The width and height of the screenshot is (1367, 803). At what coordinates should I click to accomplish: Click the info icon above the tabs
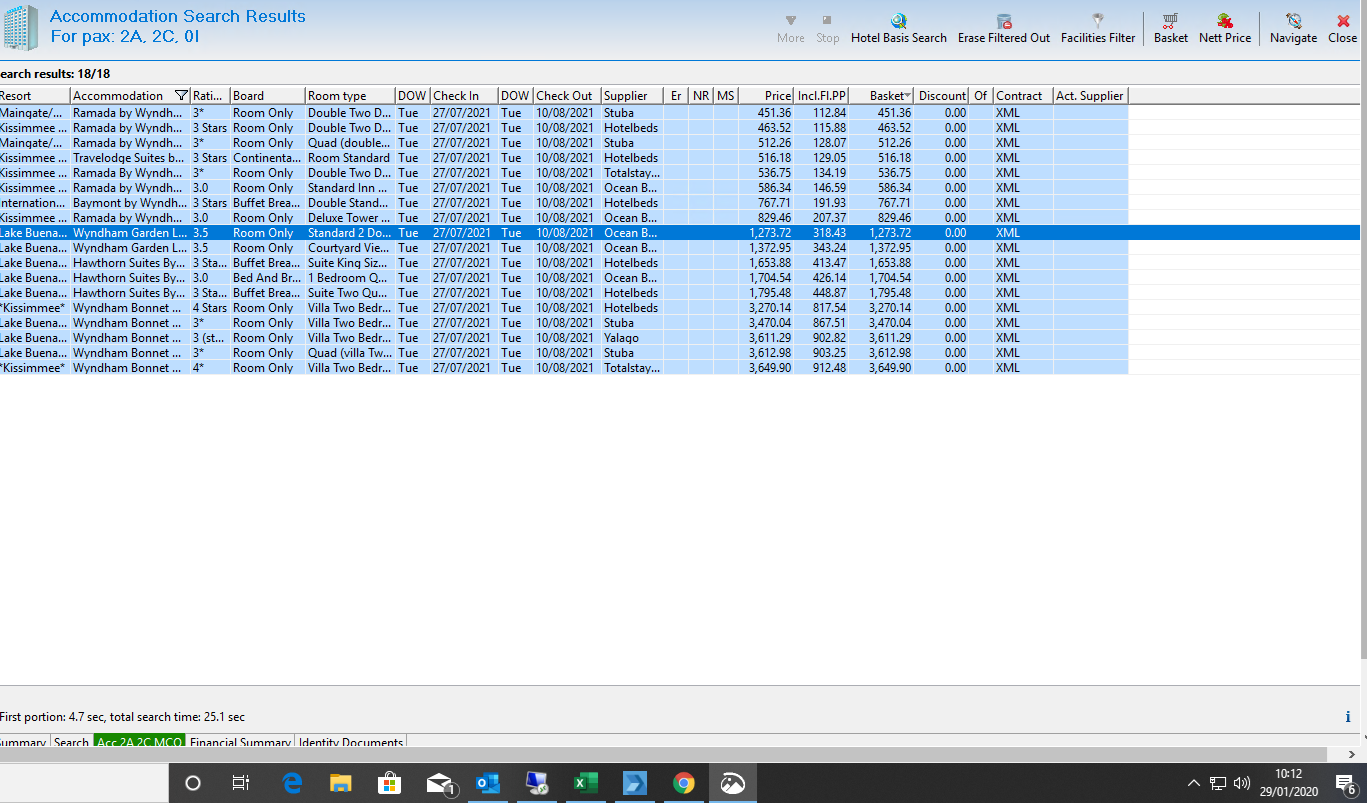click(1348, 716)
